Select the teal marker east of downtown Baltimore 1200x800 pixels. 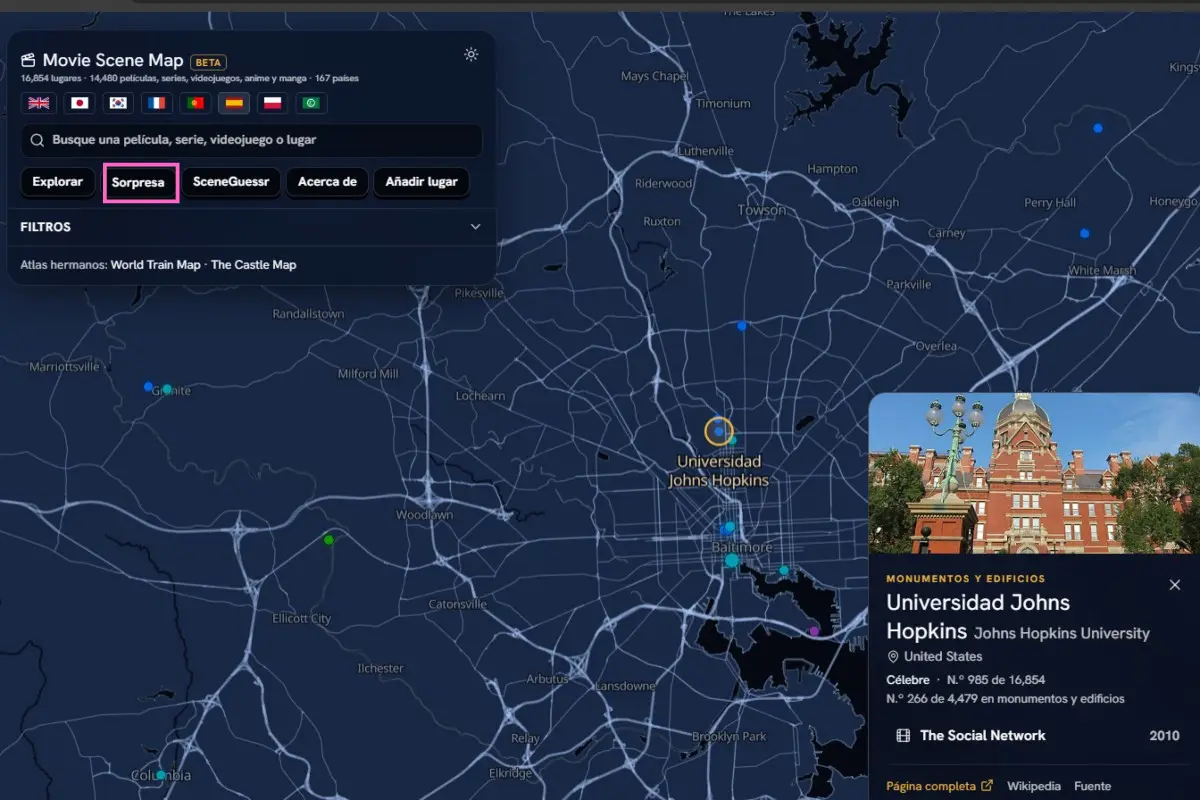(x=784, y=571)
